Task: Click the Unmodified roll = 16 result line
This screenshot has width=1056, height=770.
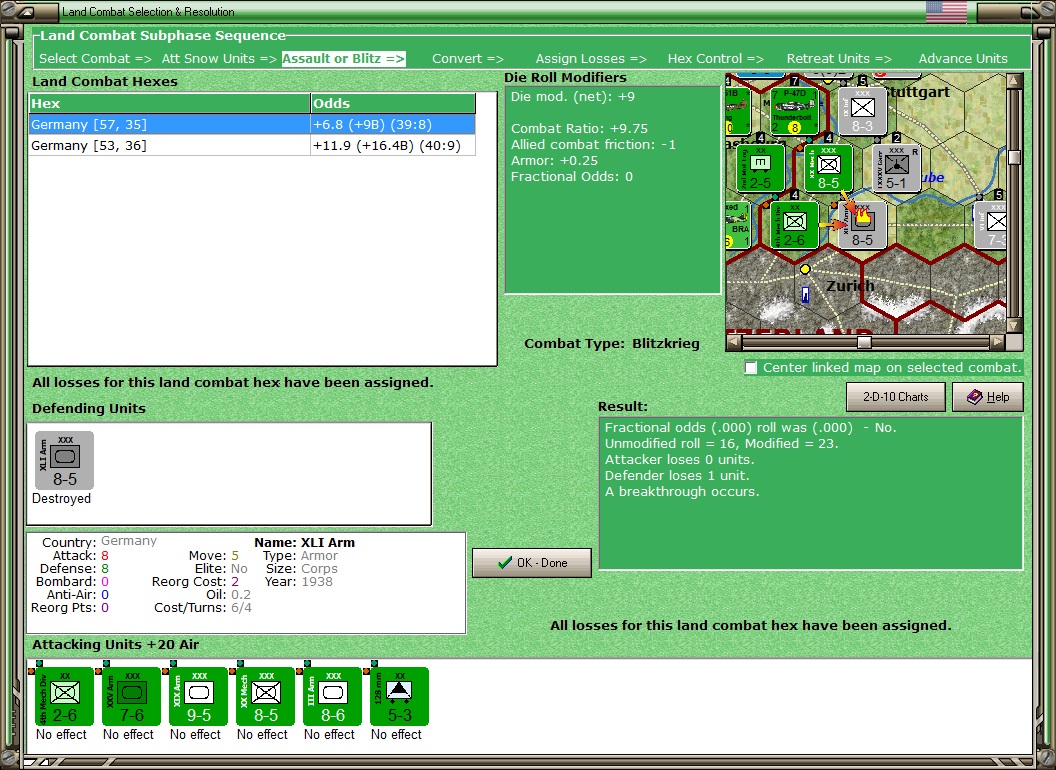Action: point(721,444)
